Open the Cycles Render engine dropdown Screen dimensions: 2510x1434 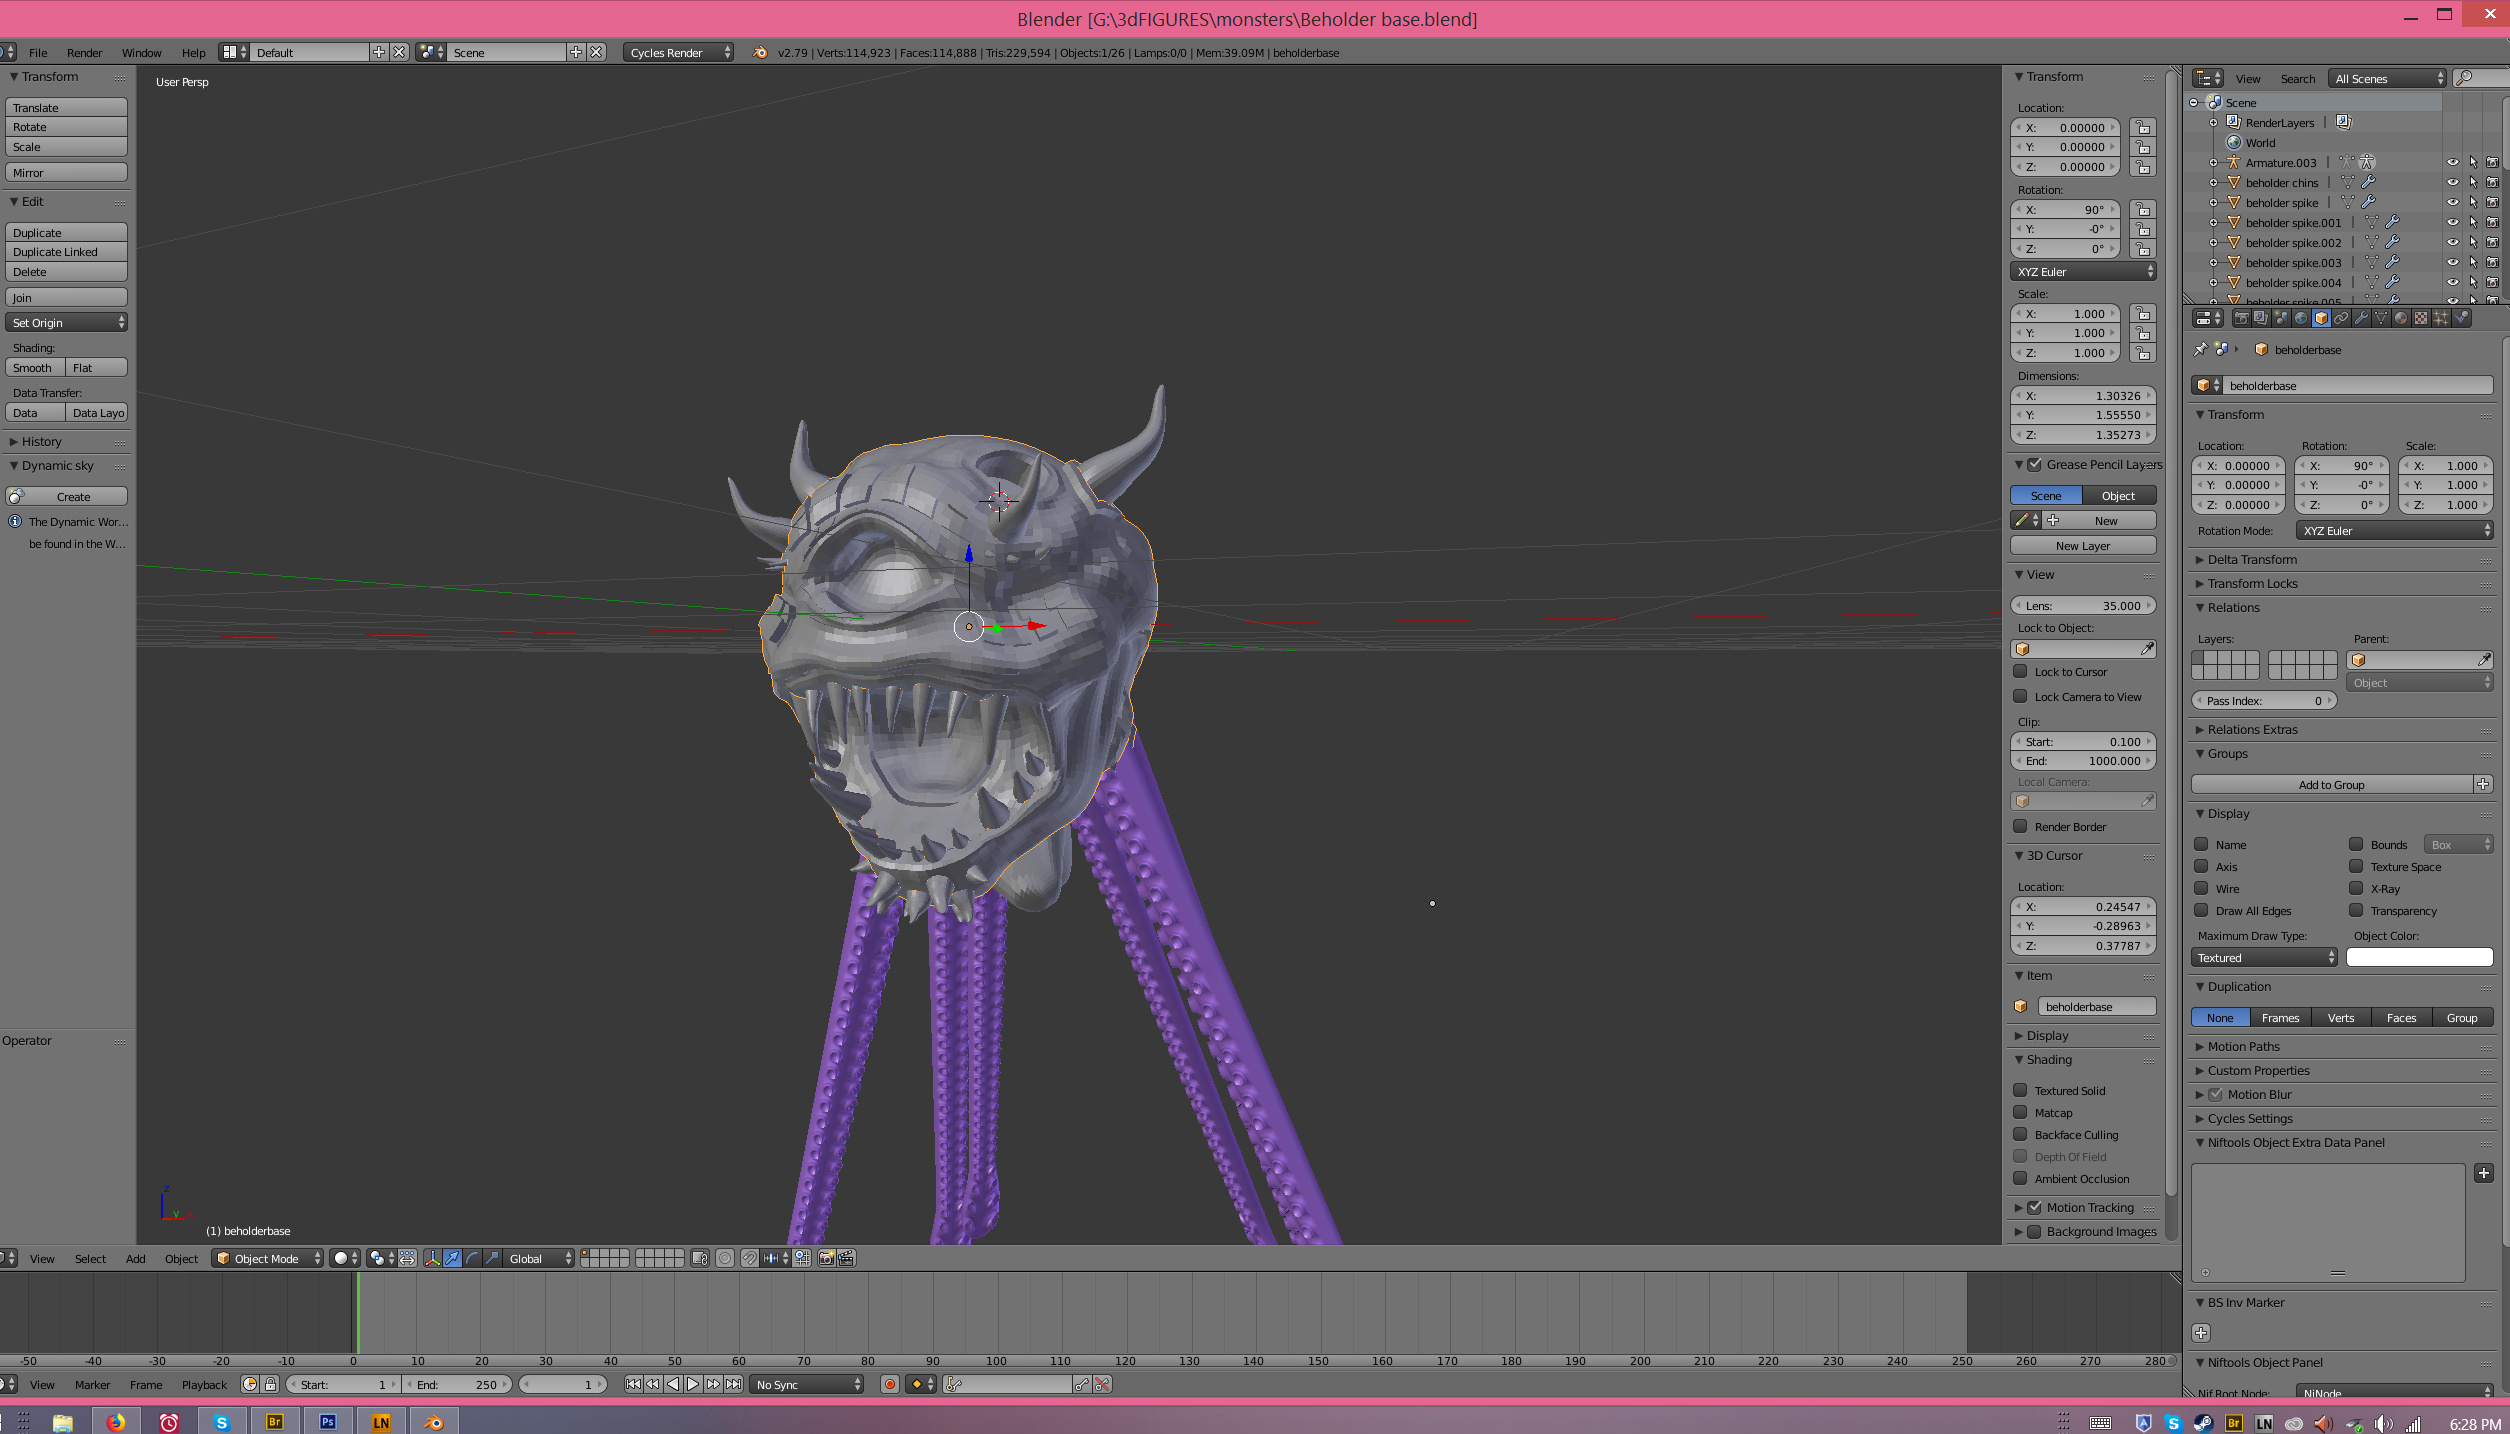click(x=679, y=52)
